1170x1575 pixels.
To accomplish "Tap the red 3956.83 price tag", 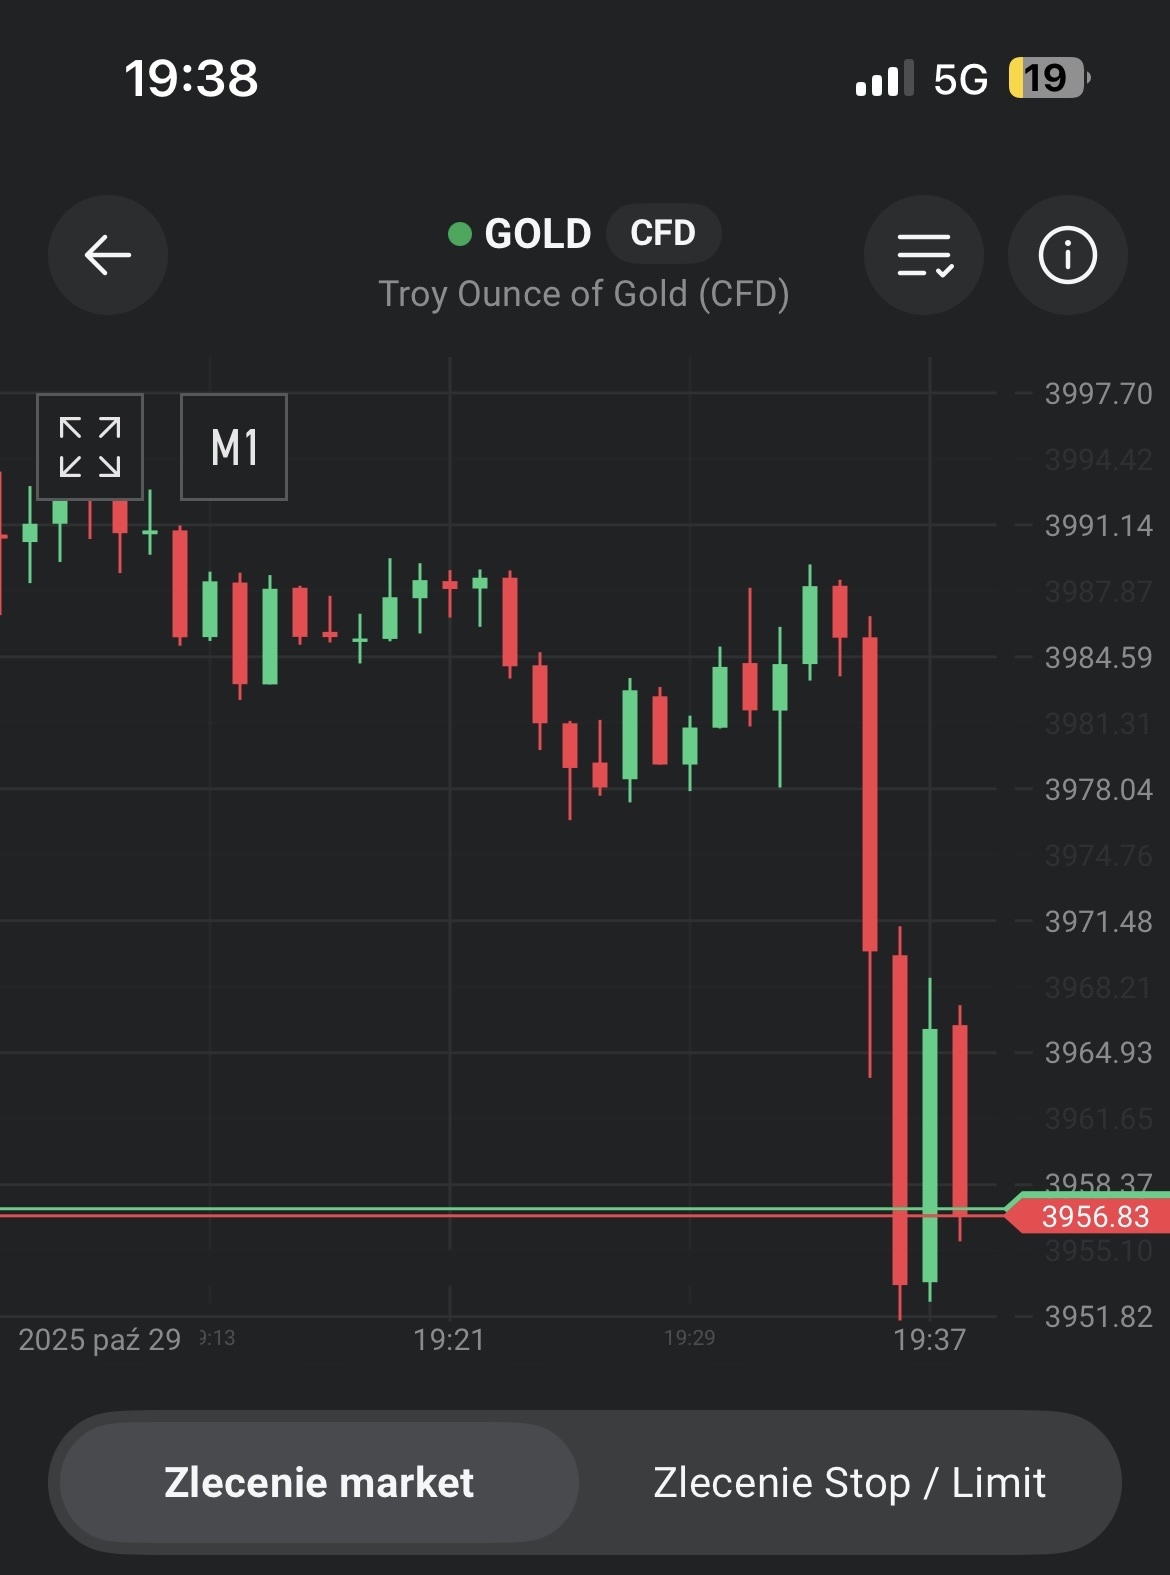I will [1094, 1216].
